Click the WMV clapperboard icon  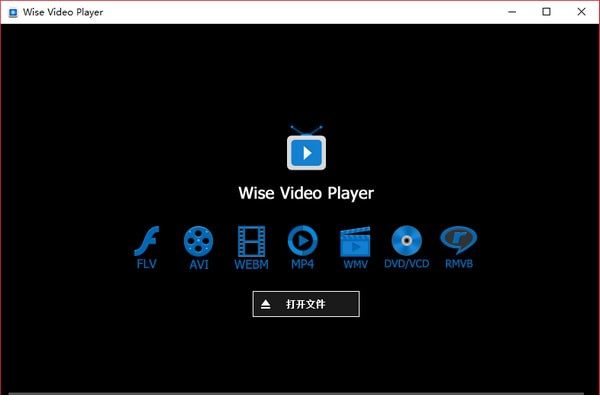point(355,242)
